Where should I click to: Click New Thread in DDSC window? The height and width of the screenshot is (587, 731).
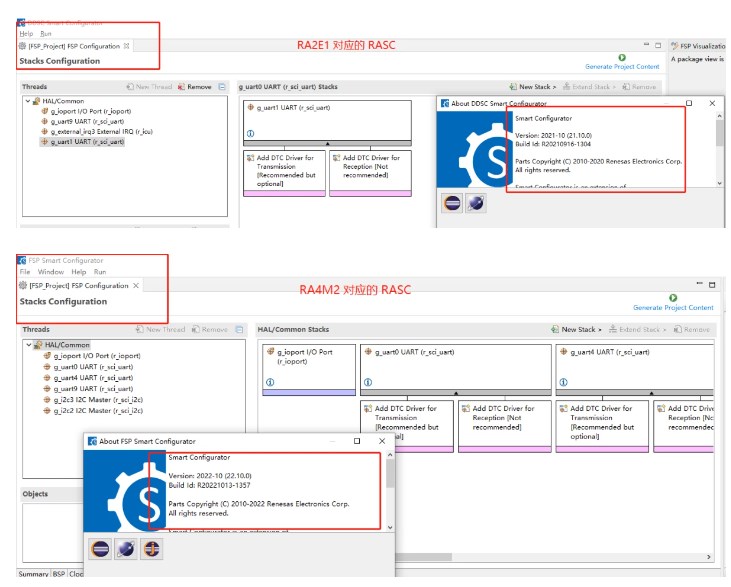[x=149, y=87]
